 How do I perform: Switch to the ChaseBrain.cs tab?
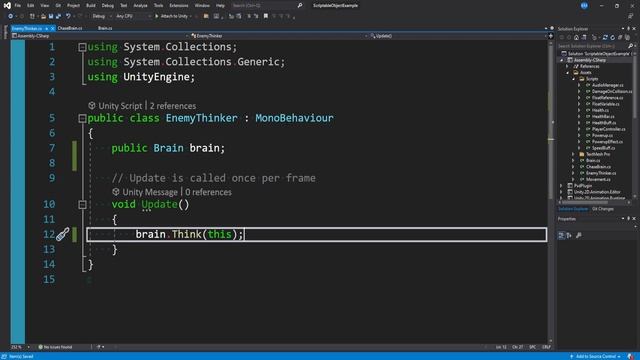(x=70, y=28)
